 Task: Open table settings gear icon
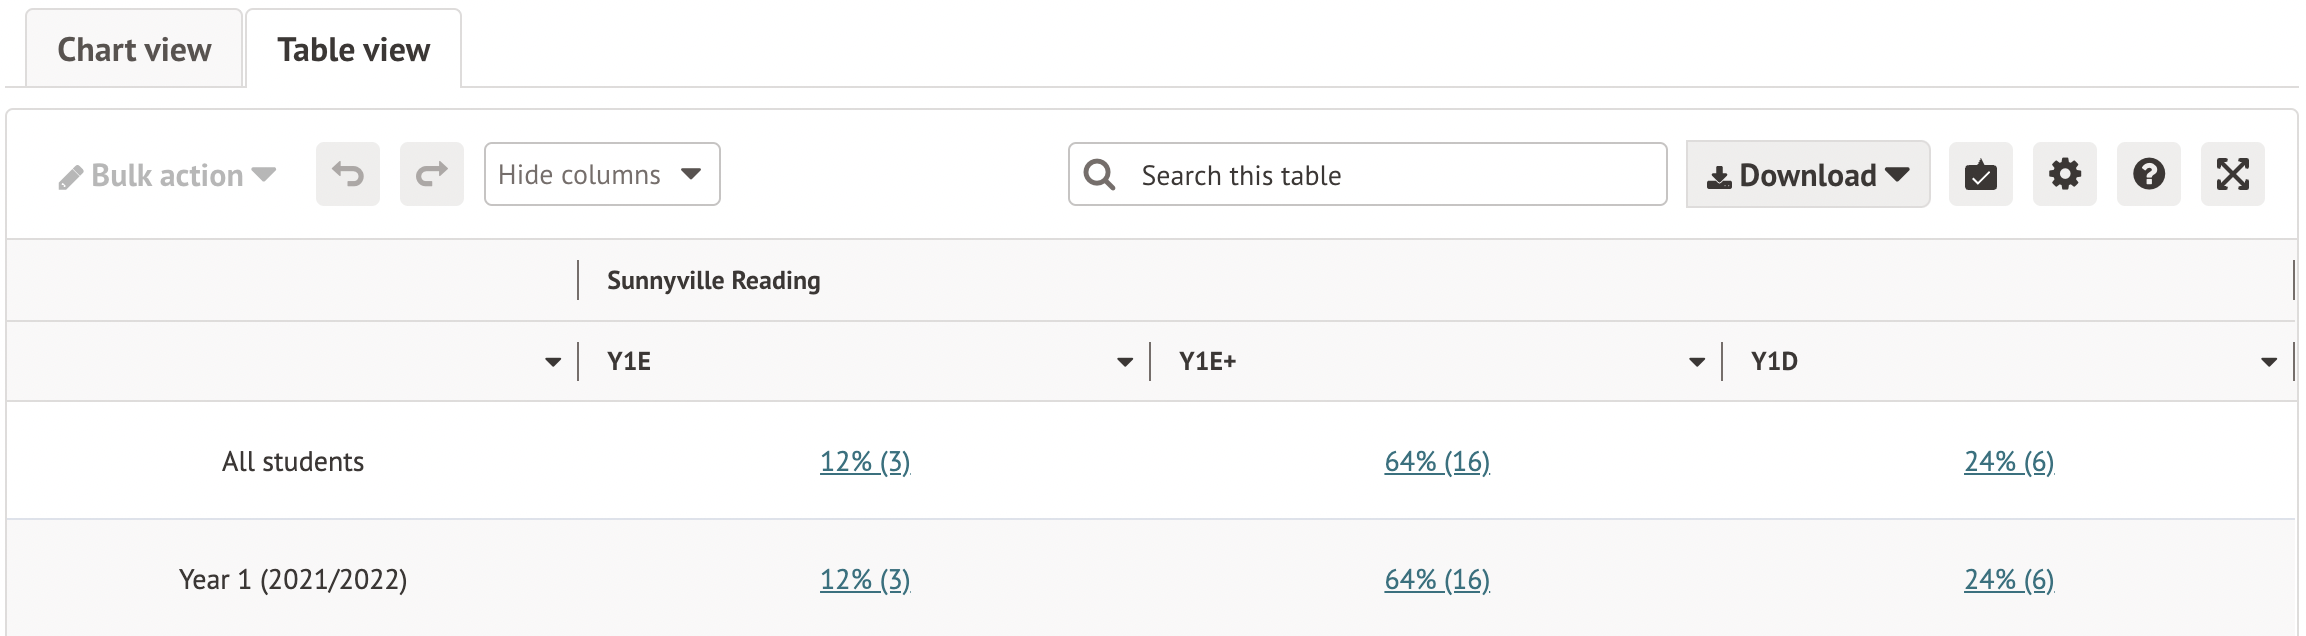pos(2064,174)
